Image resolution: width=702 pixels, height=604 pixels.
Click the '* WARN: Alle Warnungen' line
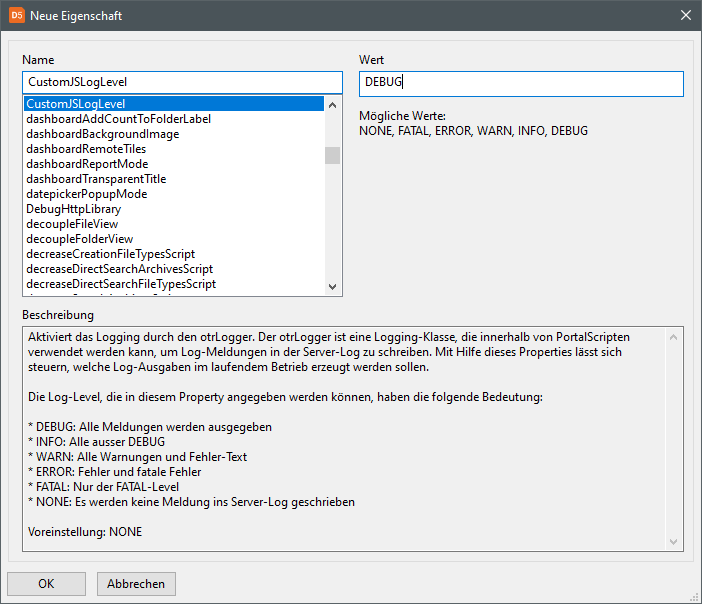pos(137,457)
